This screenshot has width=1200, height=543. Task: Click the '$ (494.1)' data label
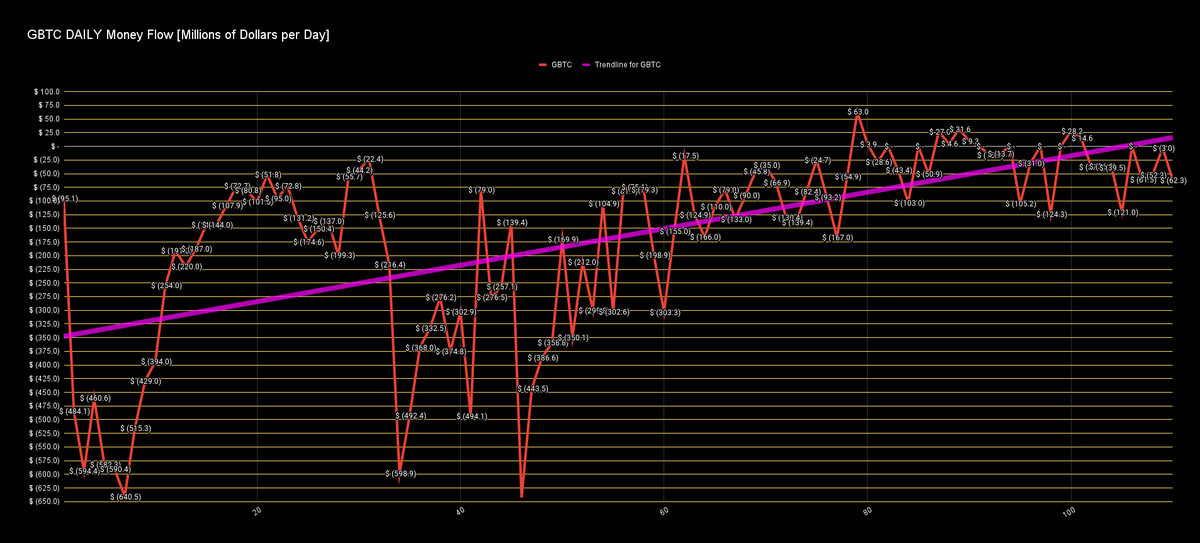click(x=472, y=416)
